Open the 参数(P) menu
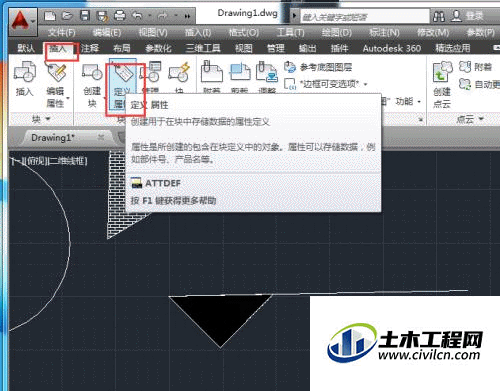The height and width of the screenshot is (391, 500). (480, 33)
